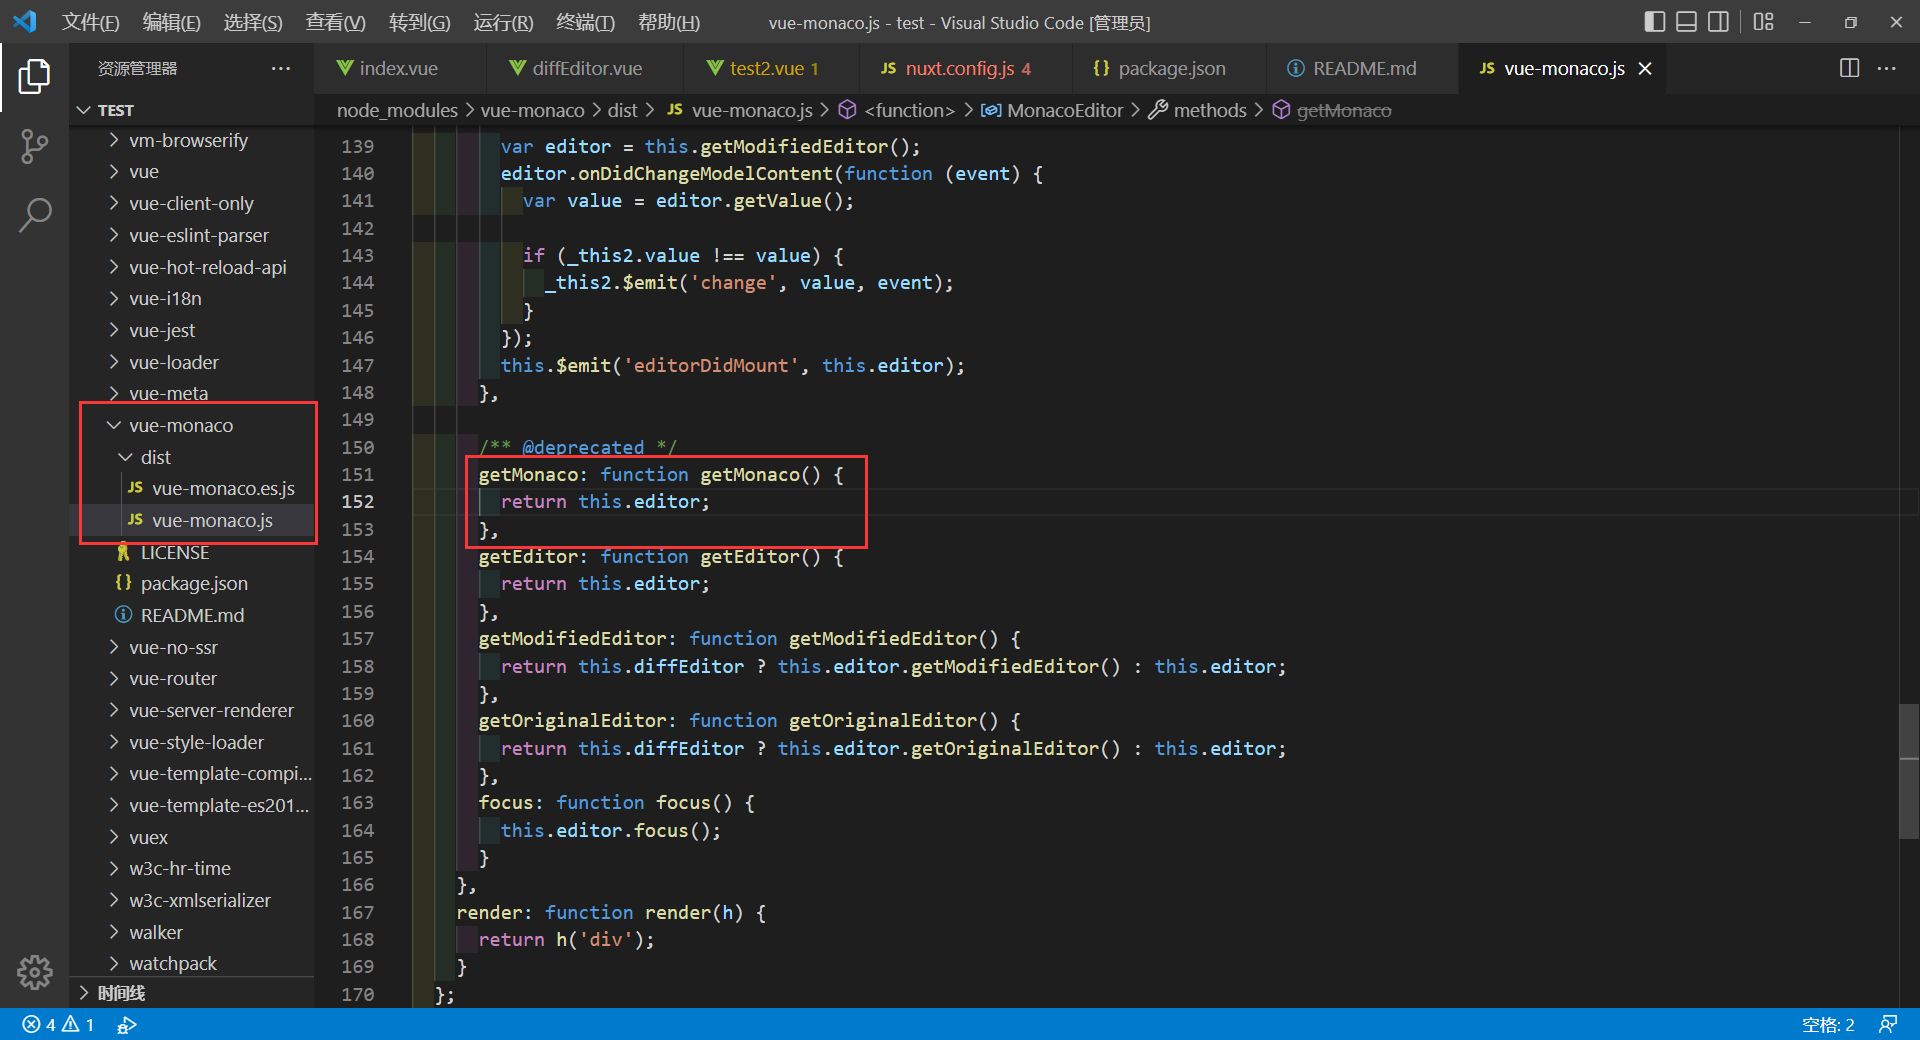Switch to the README.md tab
This screenshot has height=1040, width=1920.
pos(1361,68)
